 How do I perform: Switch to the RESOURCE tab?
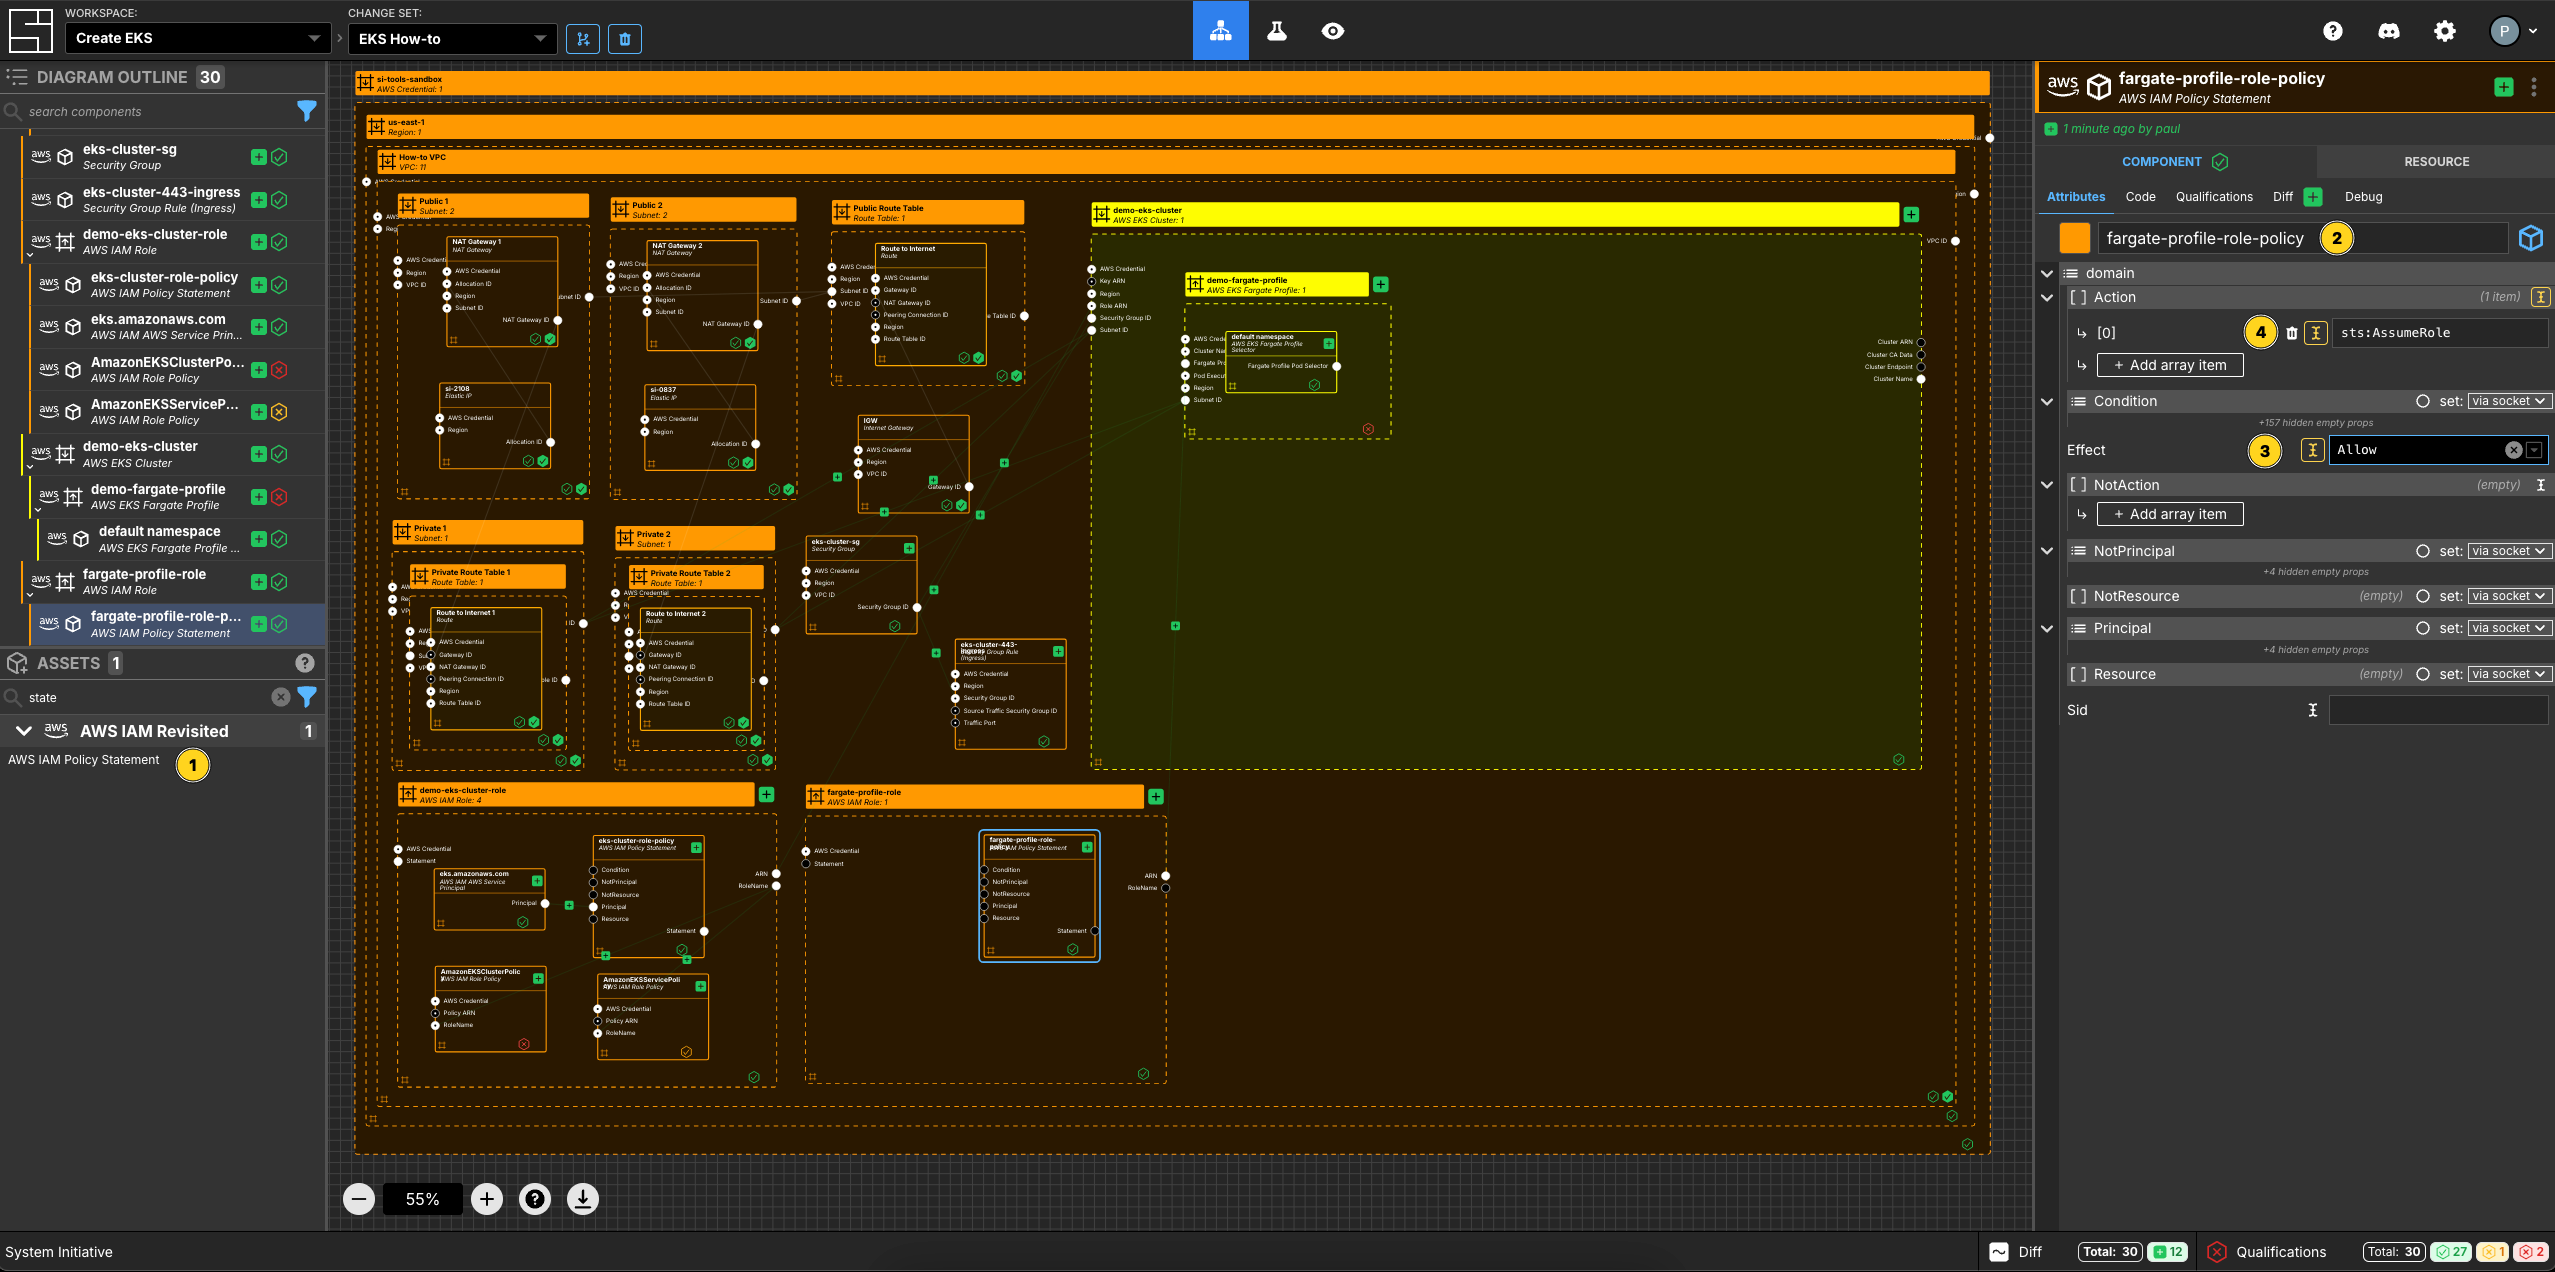[x=2436, y=161]
